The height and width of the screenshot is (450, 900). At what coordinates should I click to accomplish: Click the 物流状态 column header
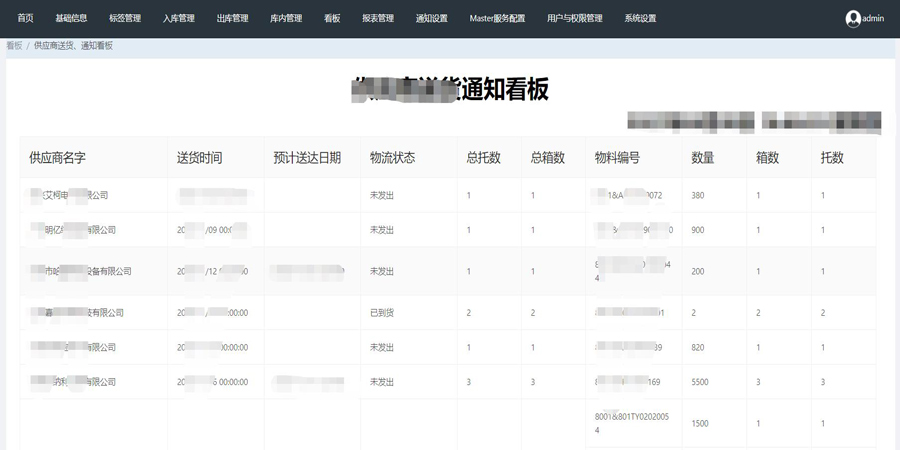(x=392, y=158)
